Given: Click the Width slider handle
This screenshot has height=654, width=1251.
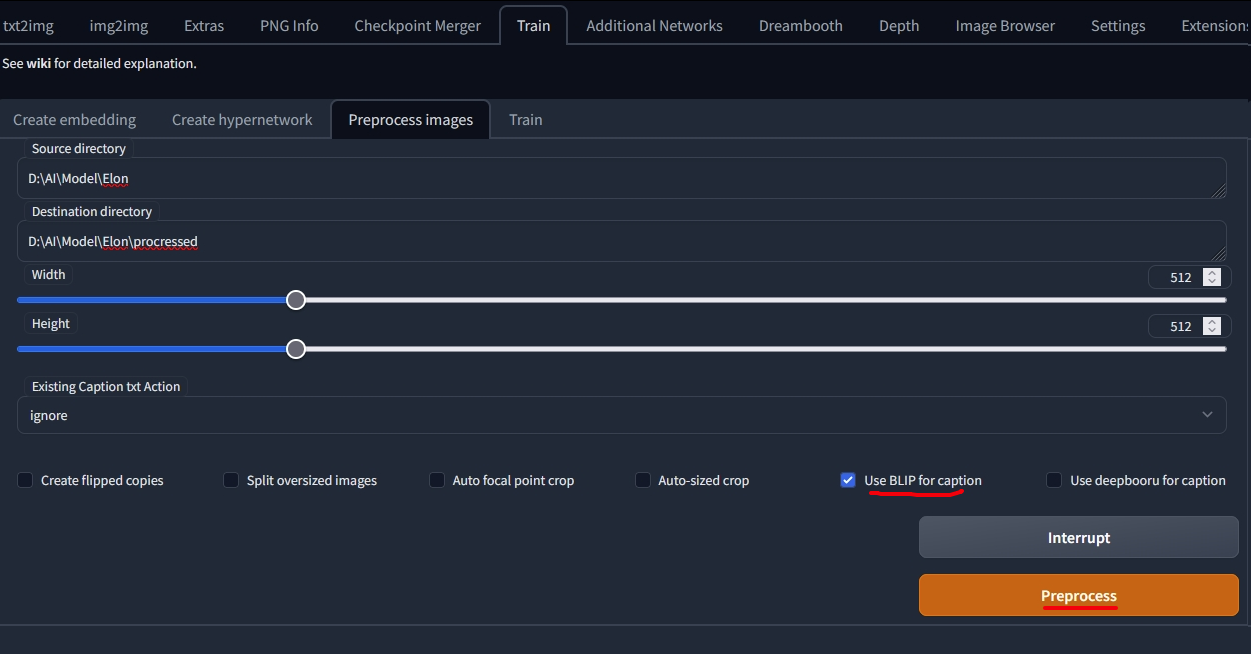Looking at the screenshot, I should [x=296, y=300].
